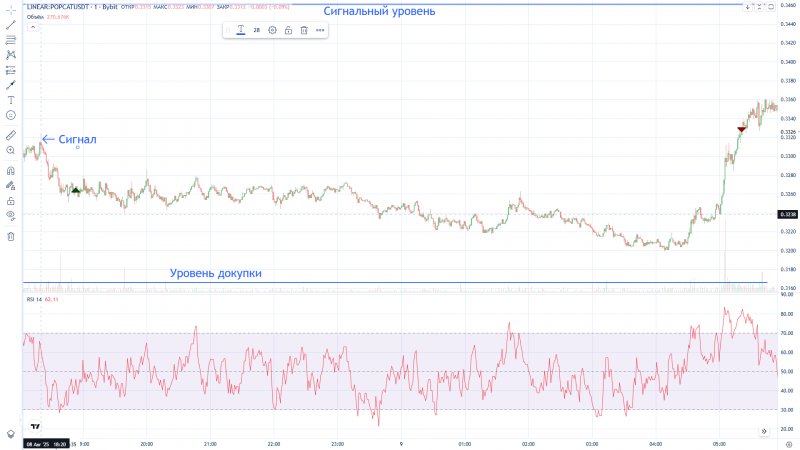
Task: Select the Text tool in left sidebar
Action: coord(11,100)
